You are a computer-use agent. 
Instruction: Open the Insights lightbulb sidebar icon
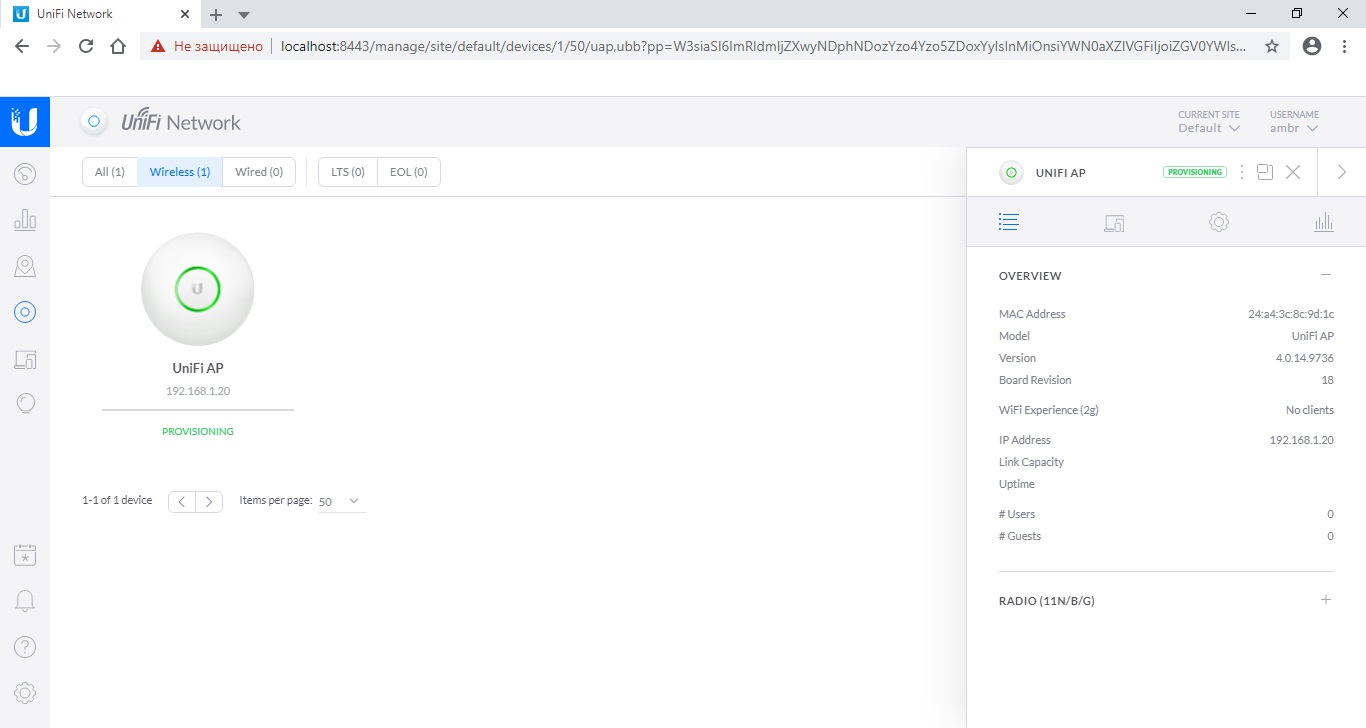click(x=25, y=403)
